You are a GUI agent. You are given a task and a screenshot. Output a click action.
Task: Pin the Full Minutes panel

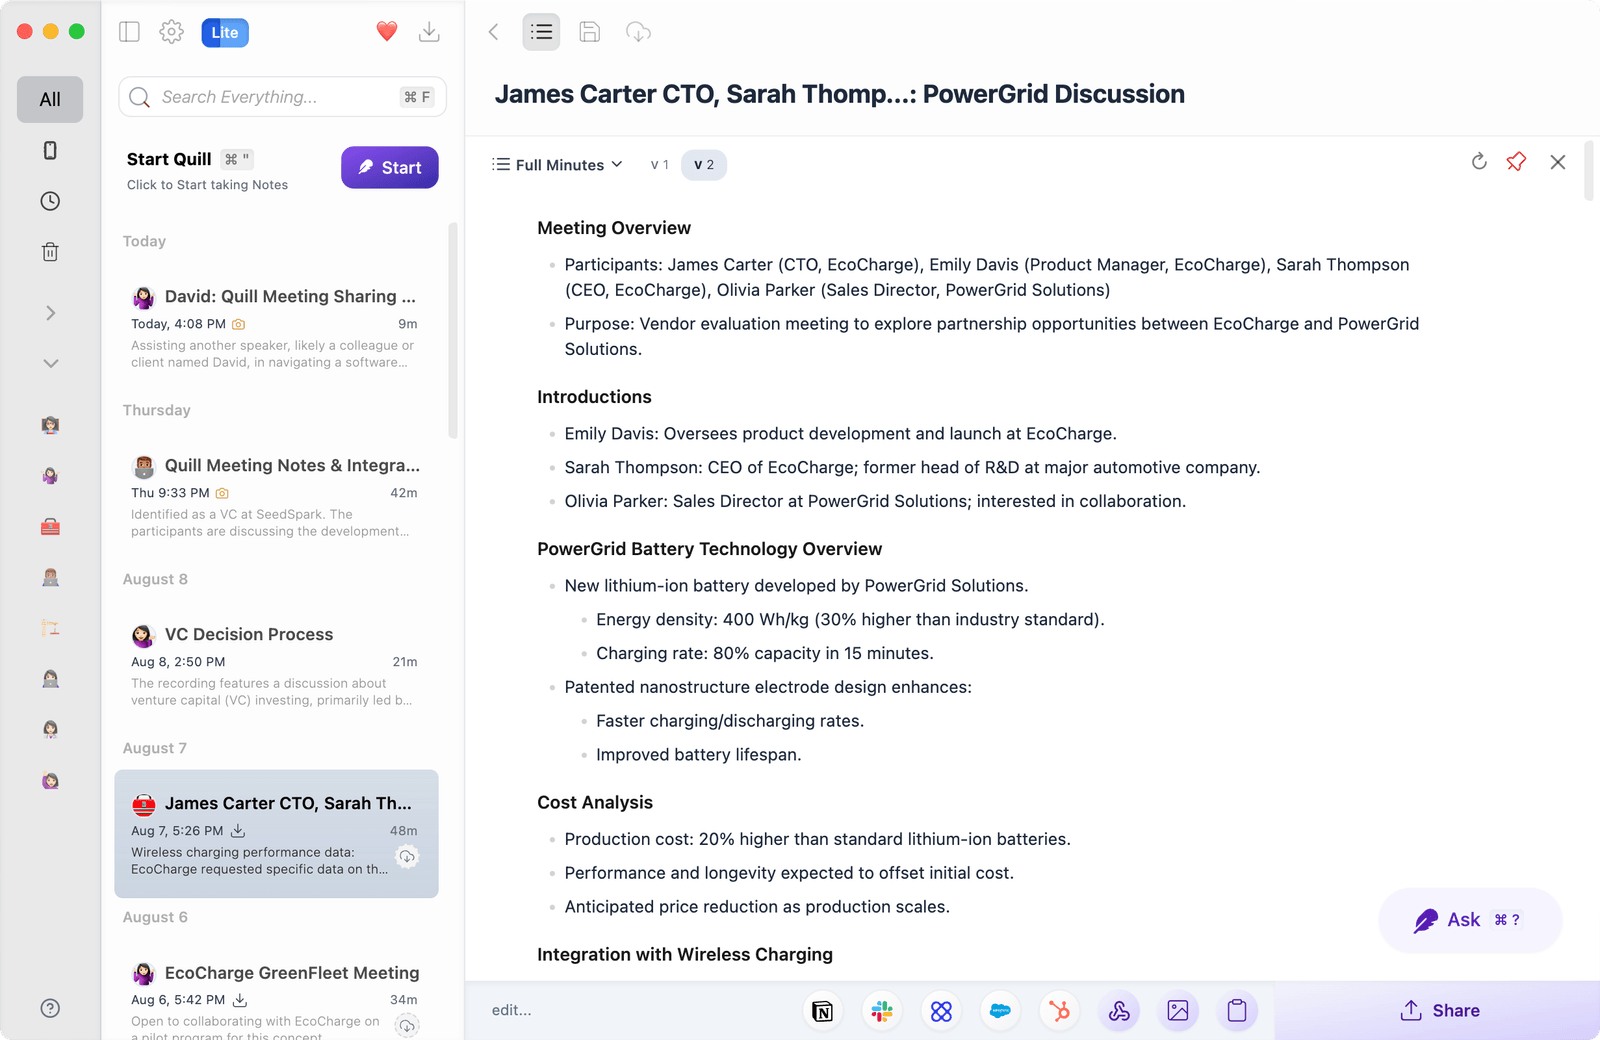(1516, 161)
